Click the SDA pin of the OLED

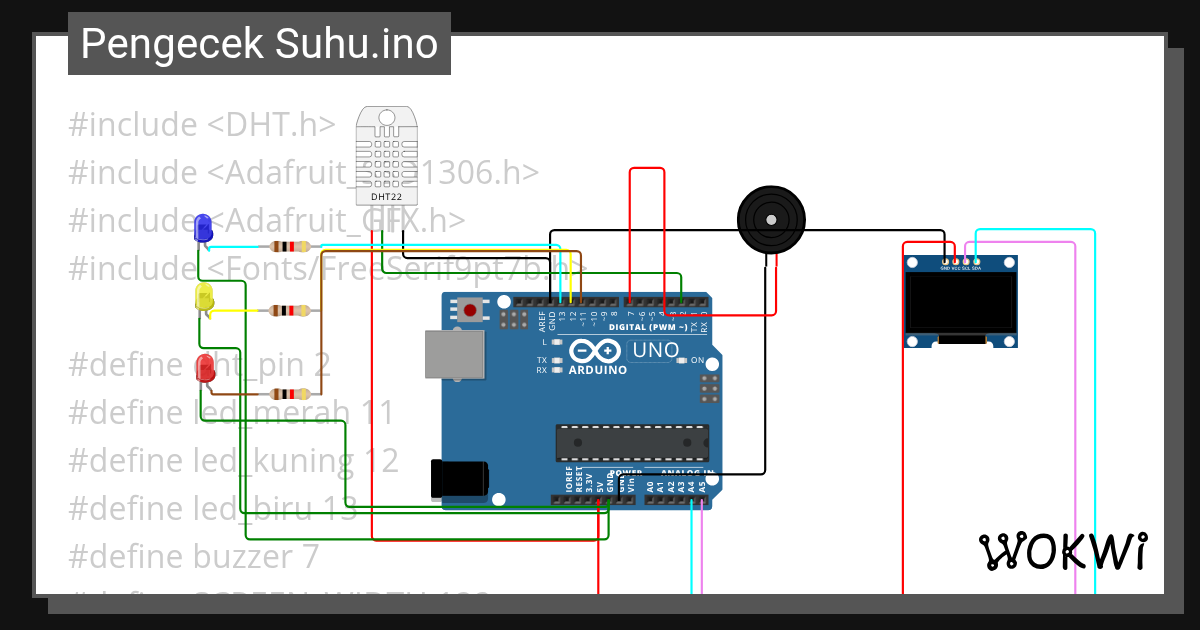pos(976,262)
